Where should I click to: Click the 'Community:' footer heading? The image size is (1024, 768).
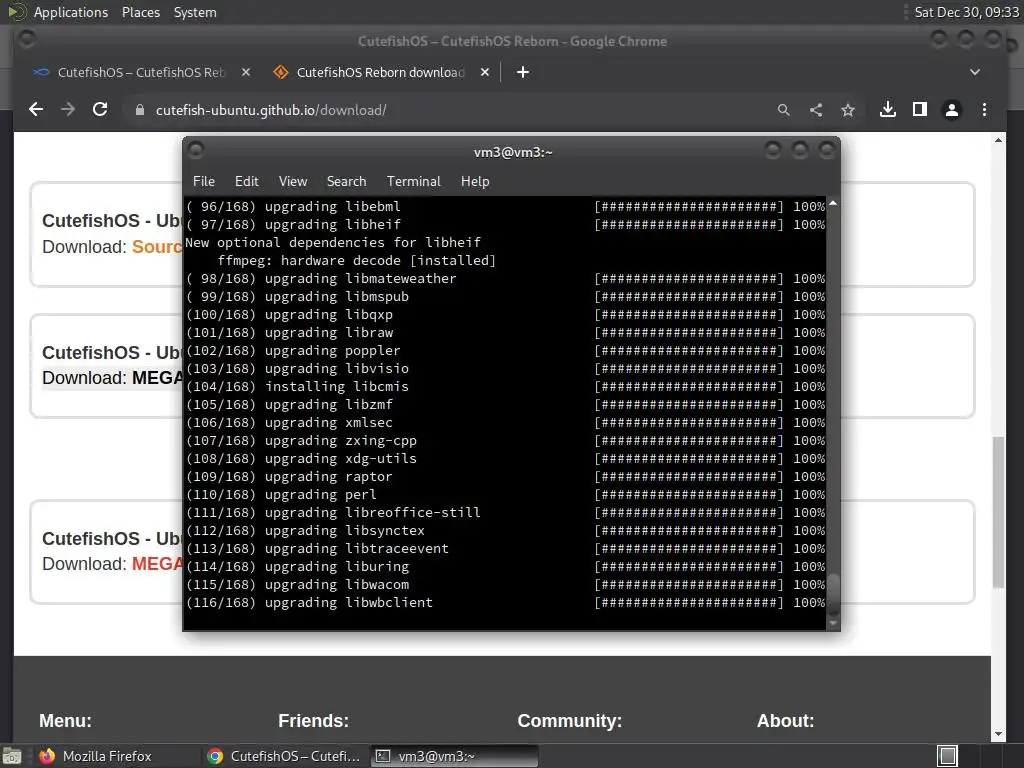(569, 720)
